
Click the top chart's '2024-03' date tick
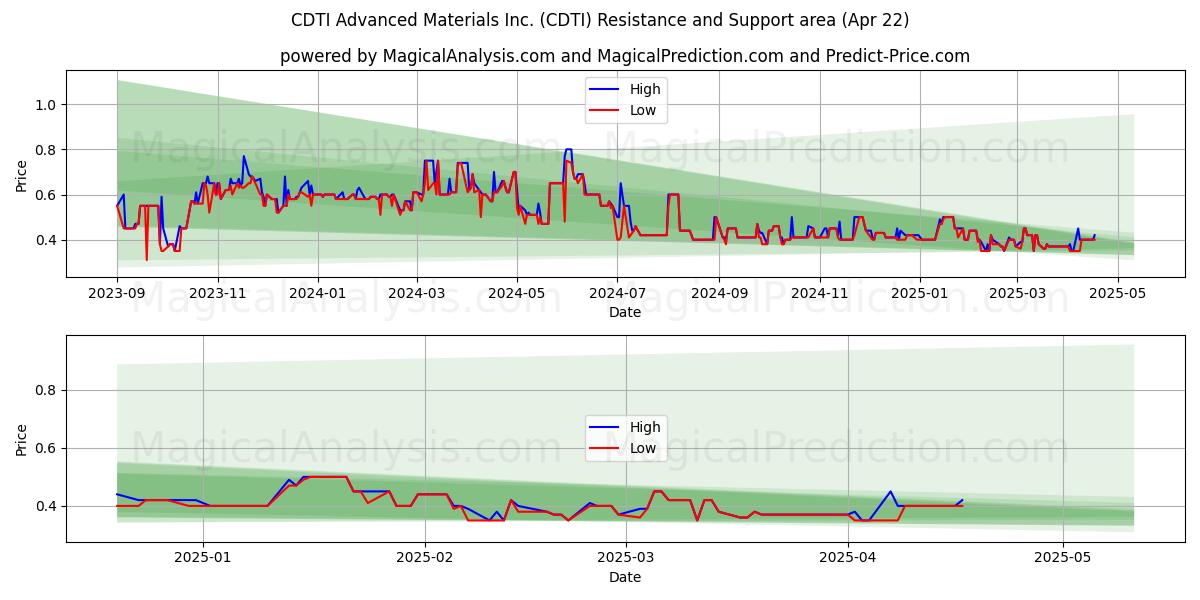click(417, 294)
